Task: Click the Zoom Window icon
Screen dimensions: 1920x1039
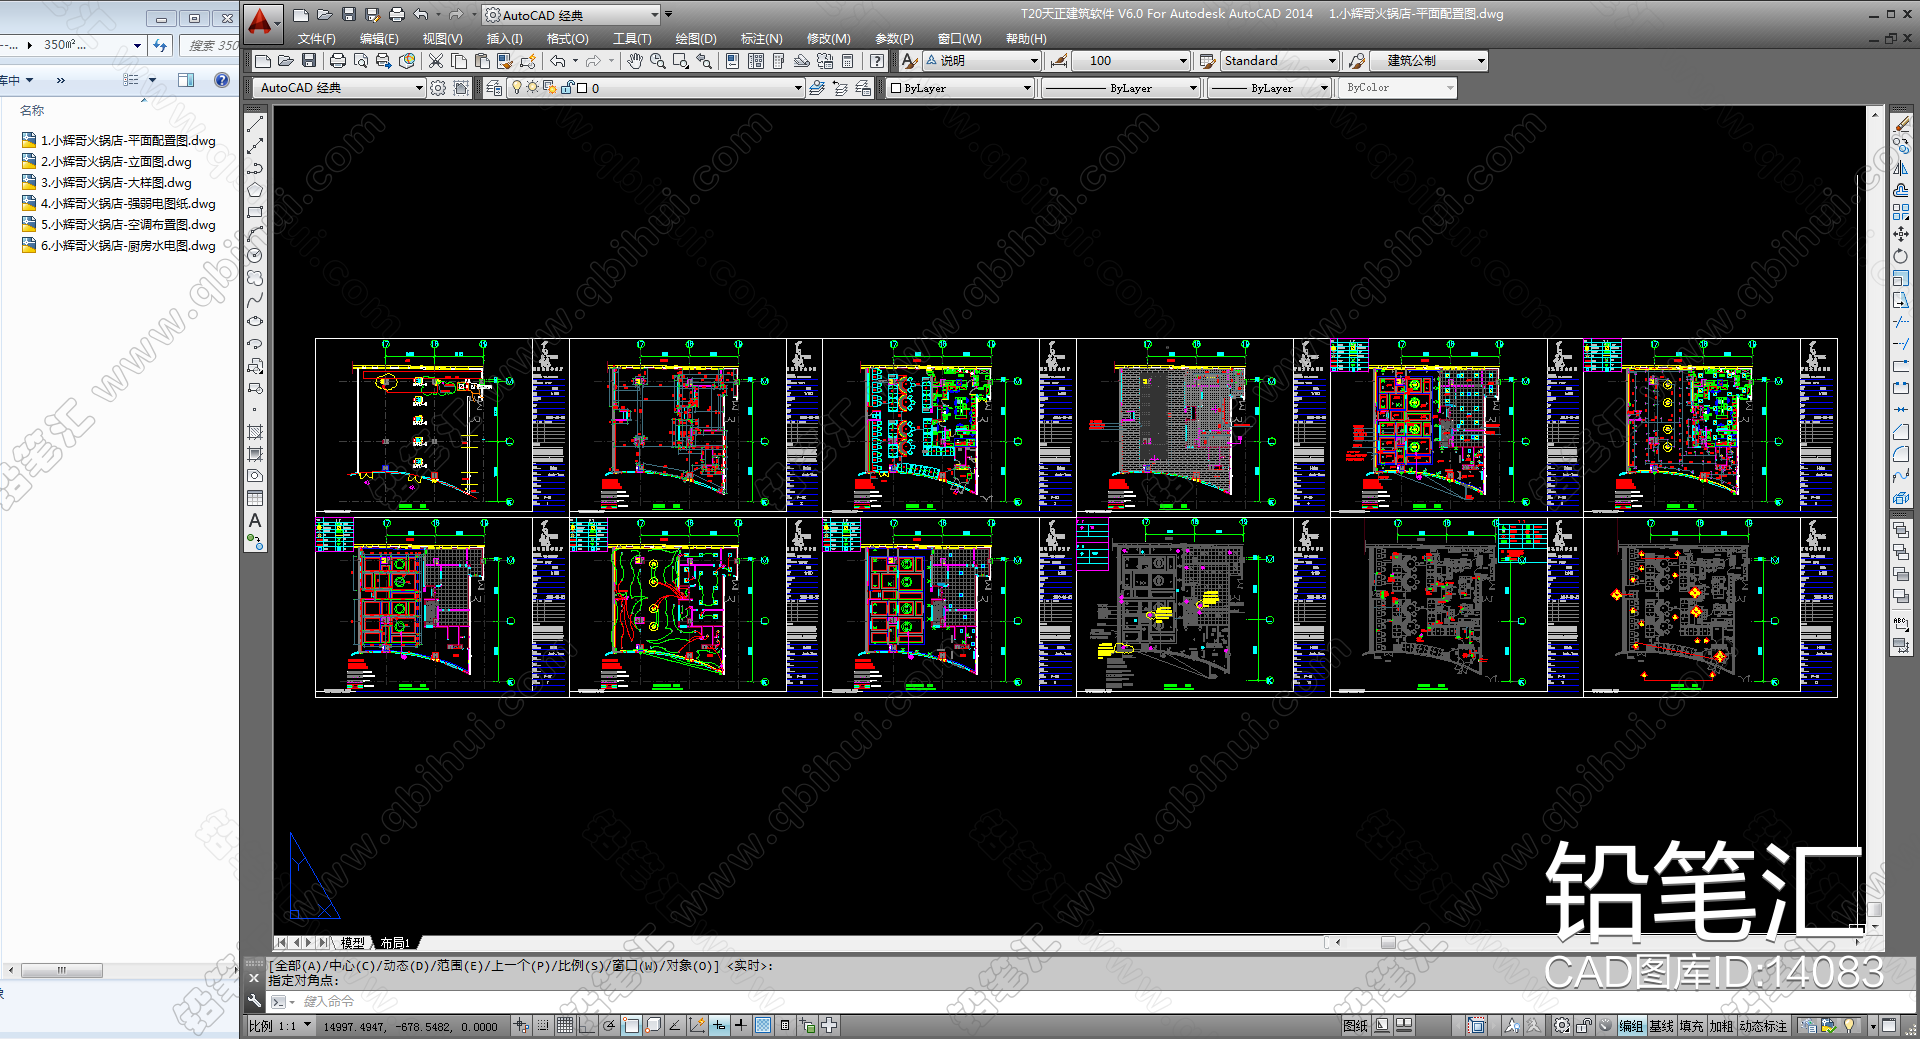Action: coord(680,61)
